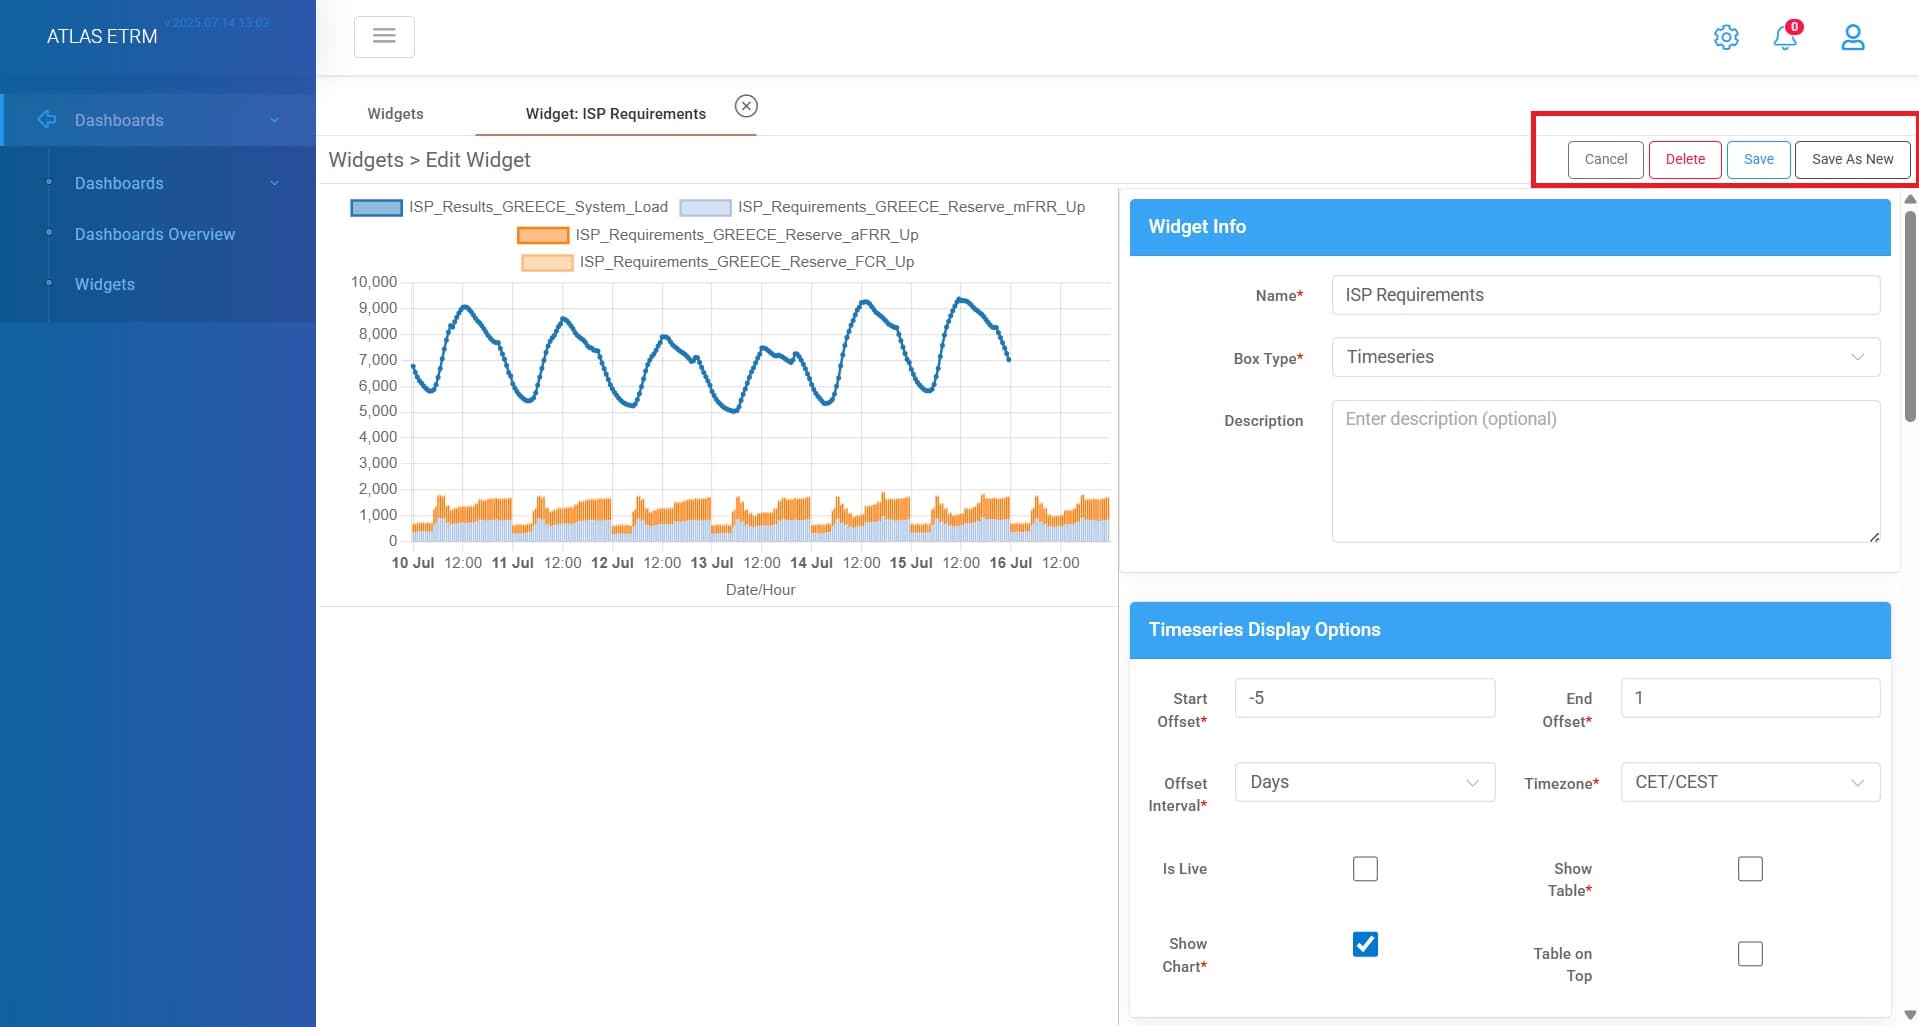
Task: Open the notifications bell icon
Action: tap(1785, 37)
